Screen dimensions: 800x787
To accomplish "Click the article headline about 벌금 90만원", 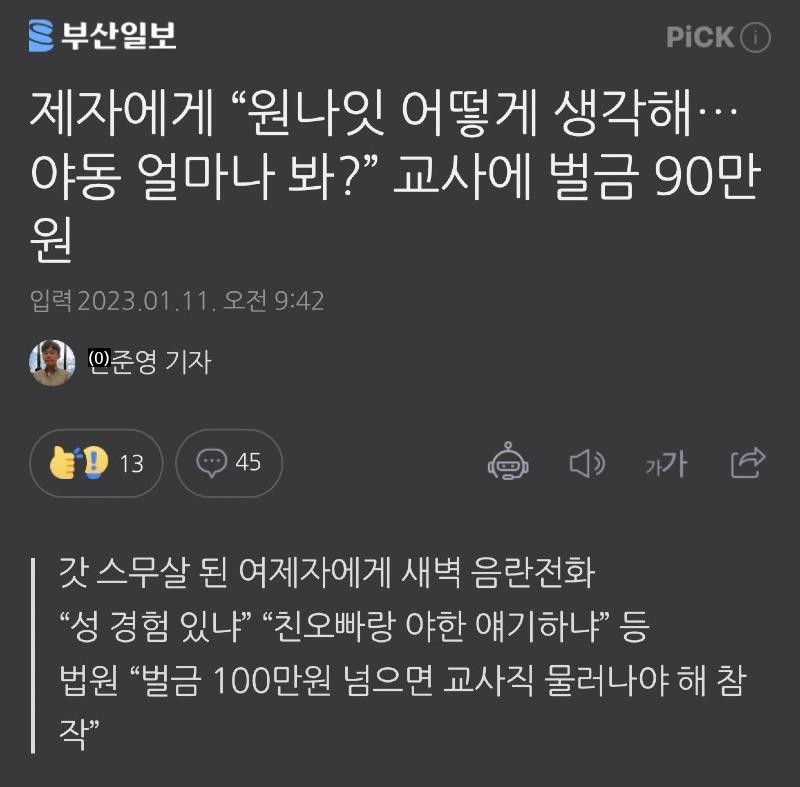I will (x=396, y=175).
